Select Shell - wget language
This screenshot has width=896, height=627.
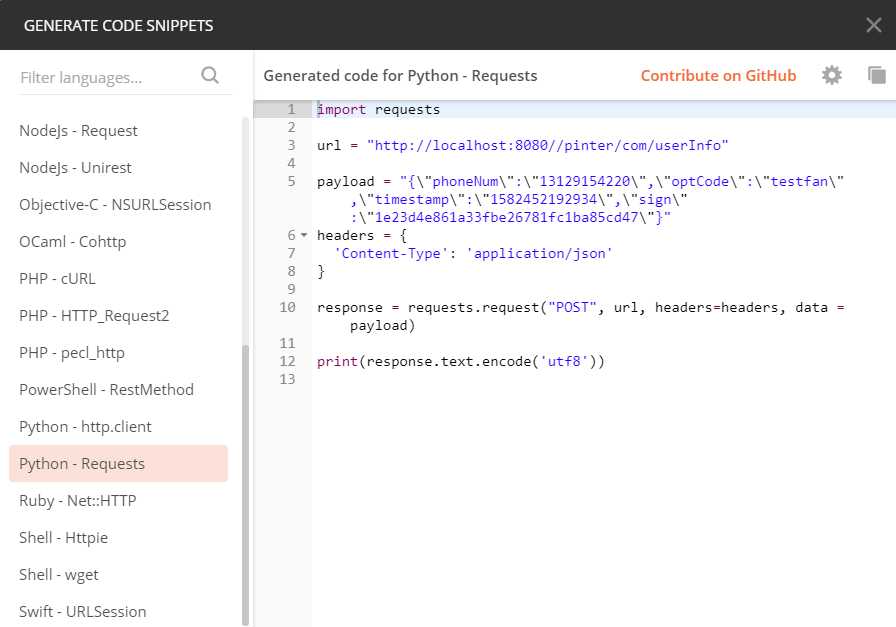click(x=59, y=574)
